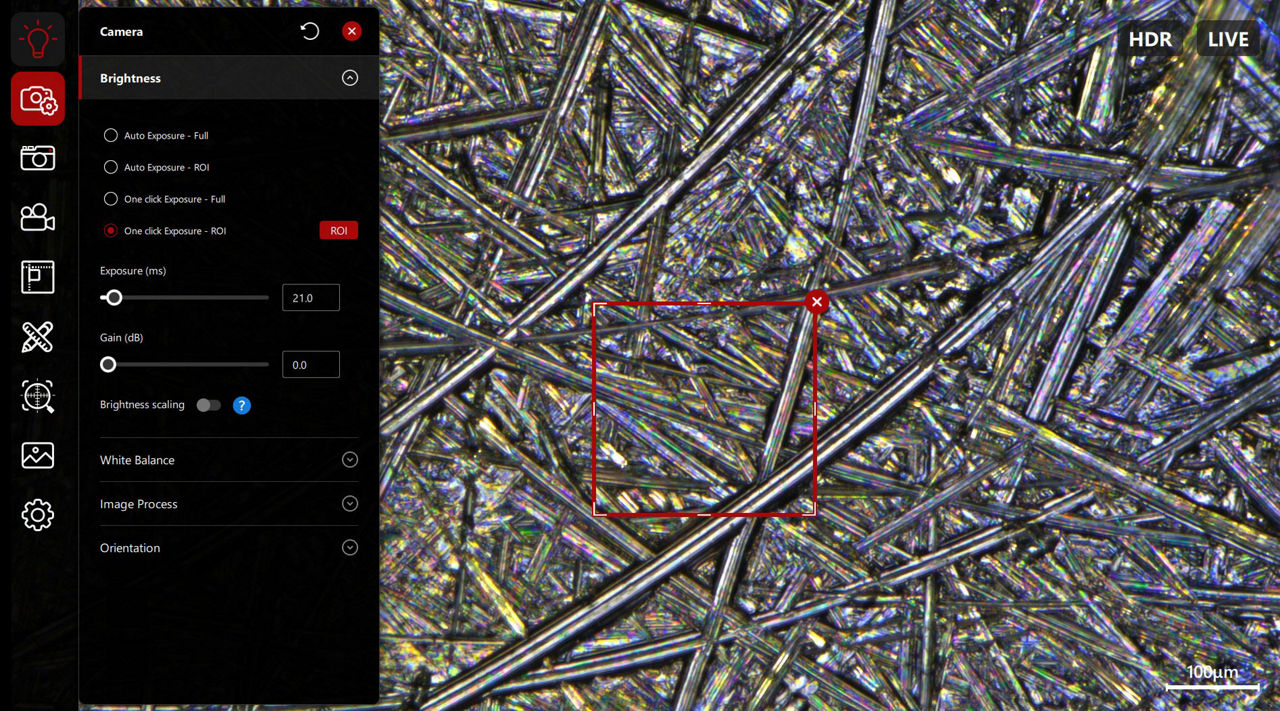Click the Exposure value field showing 21.0
The width and height of the screenshot is (1280, 711).
(x=311, y=298)
